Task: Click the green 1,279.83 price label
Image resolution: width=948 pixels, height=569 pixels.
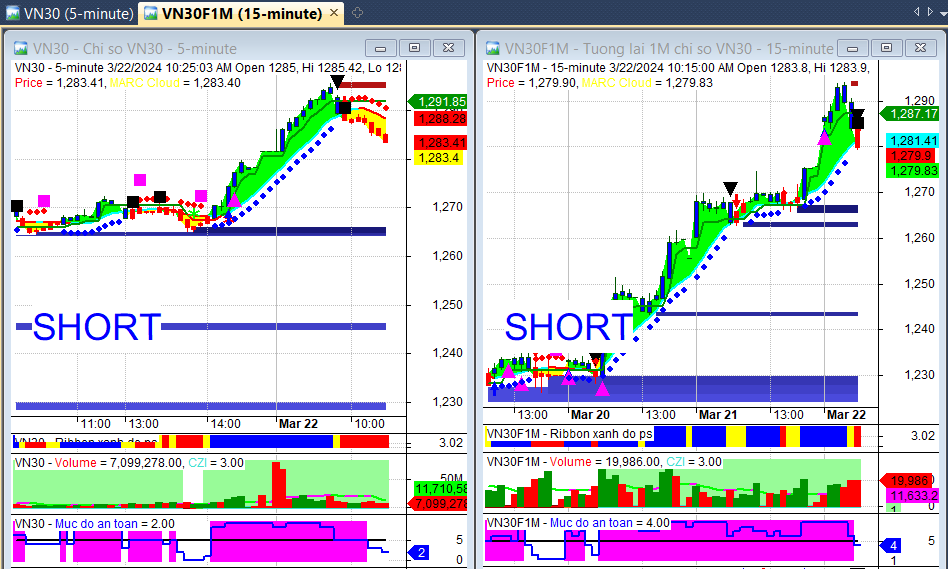Action: 912,171
